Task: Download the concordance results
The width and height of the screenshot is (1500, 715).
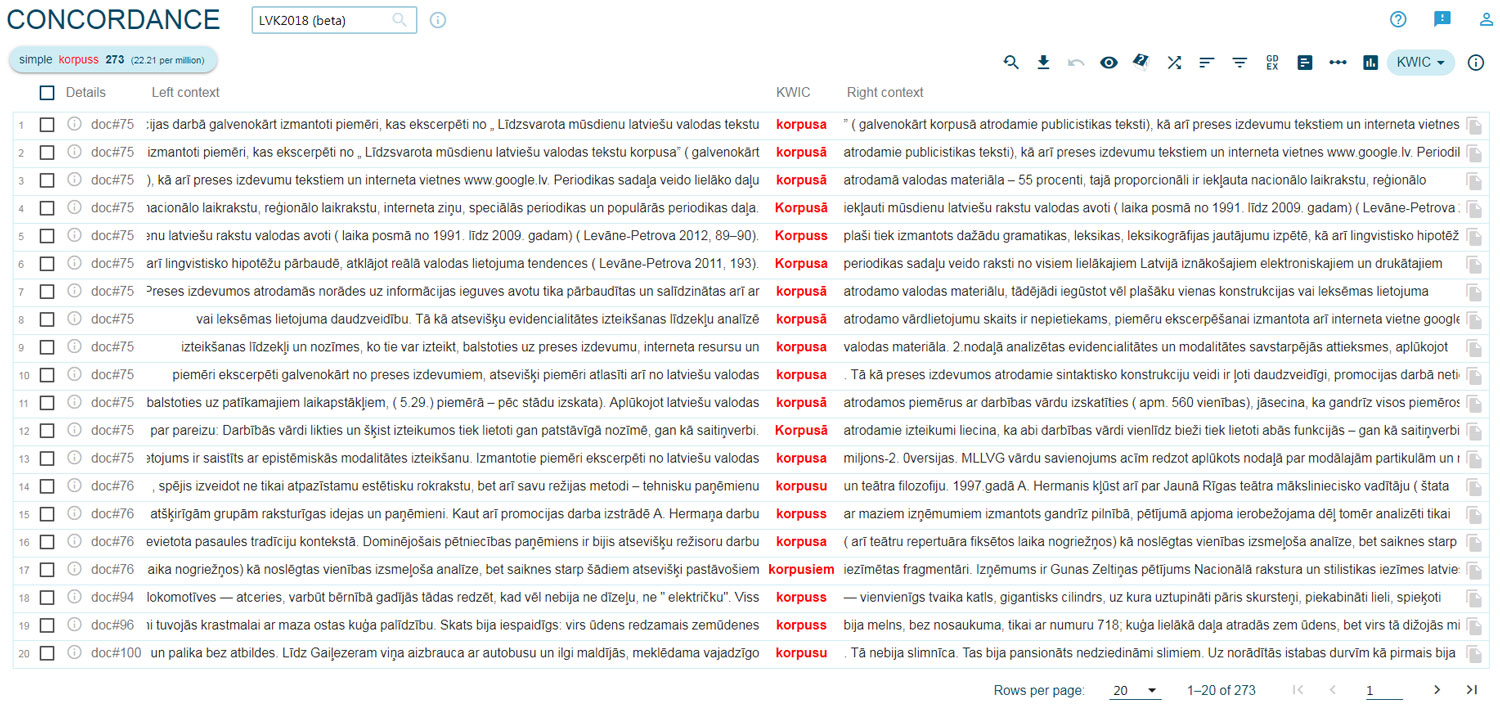Action: pos(1043,62)
